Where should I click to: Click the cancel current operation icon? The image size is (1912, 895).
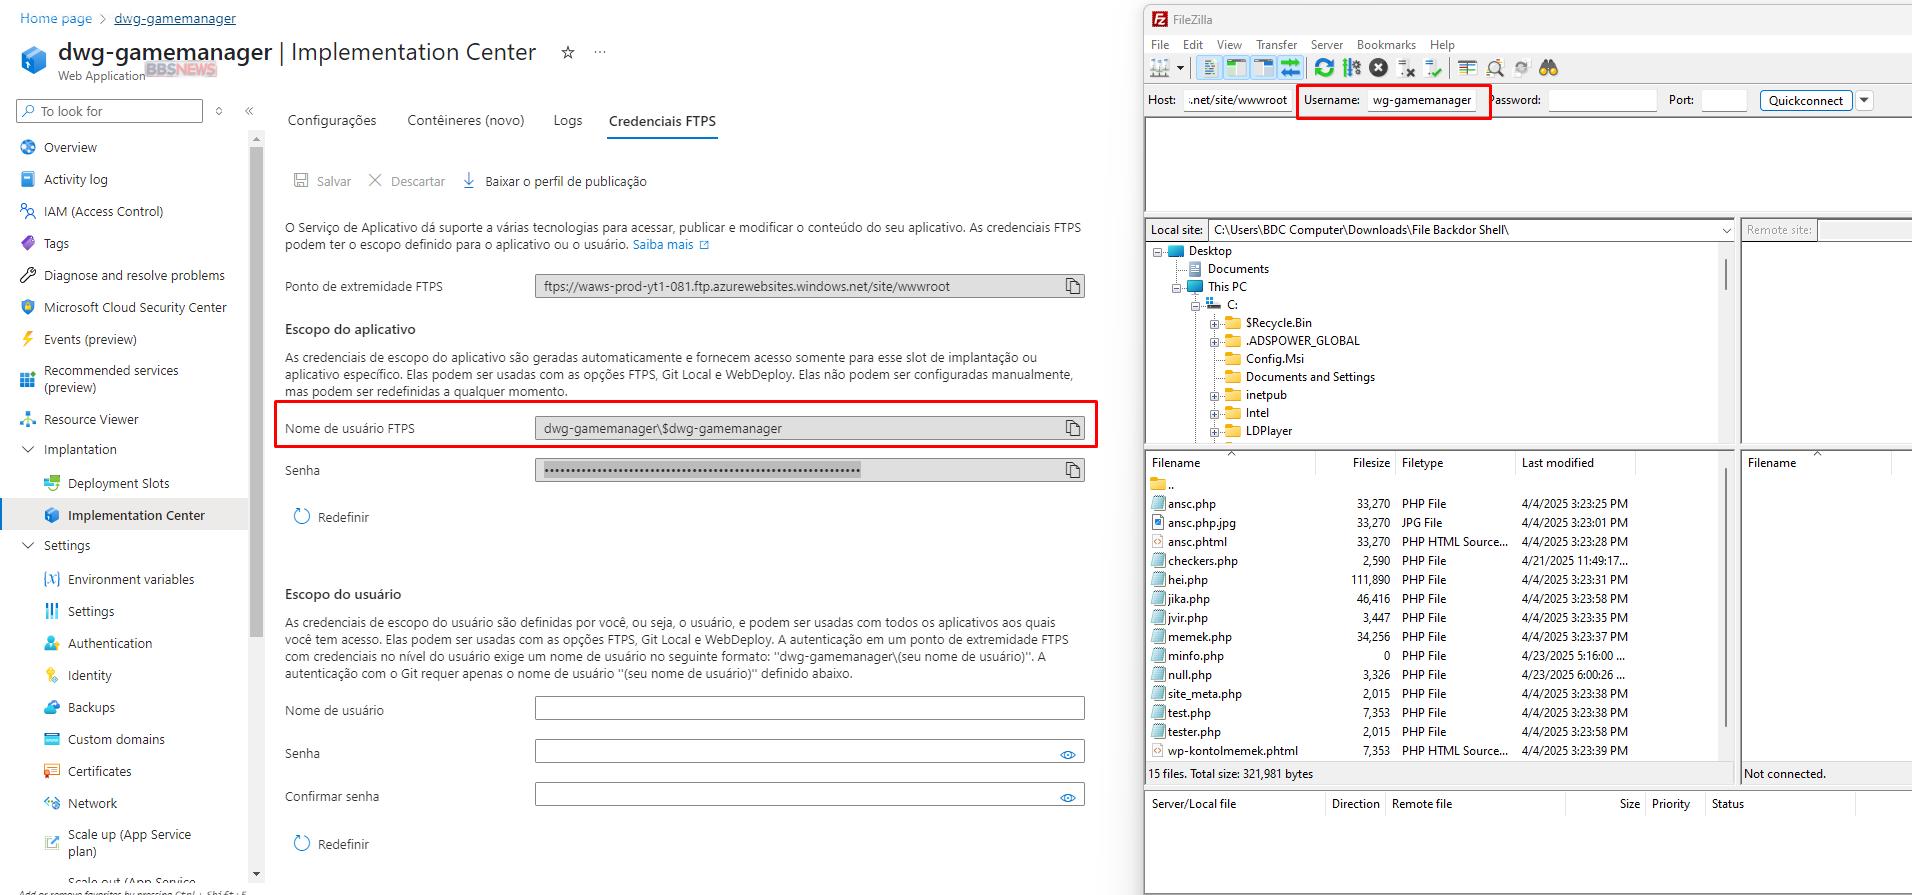click(x=1378, y=68)
